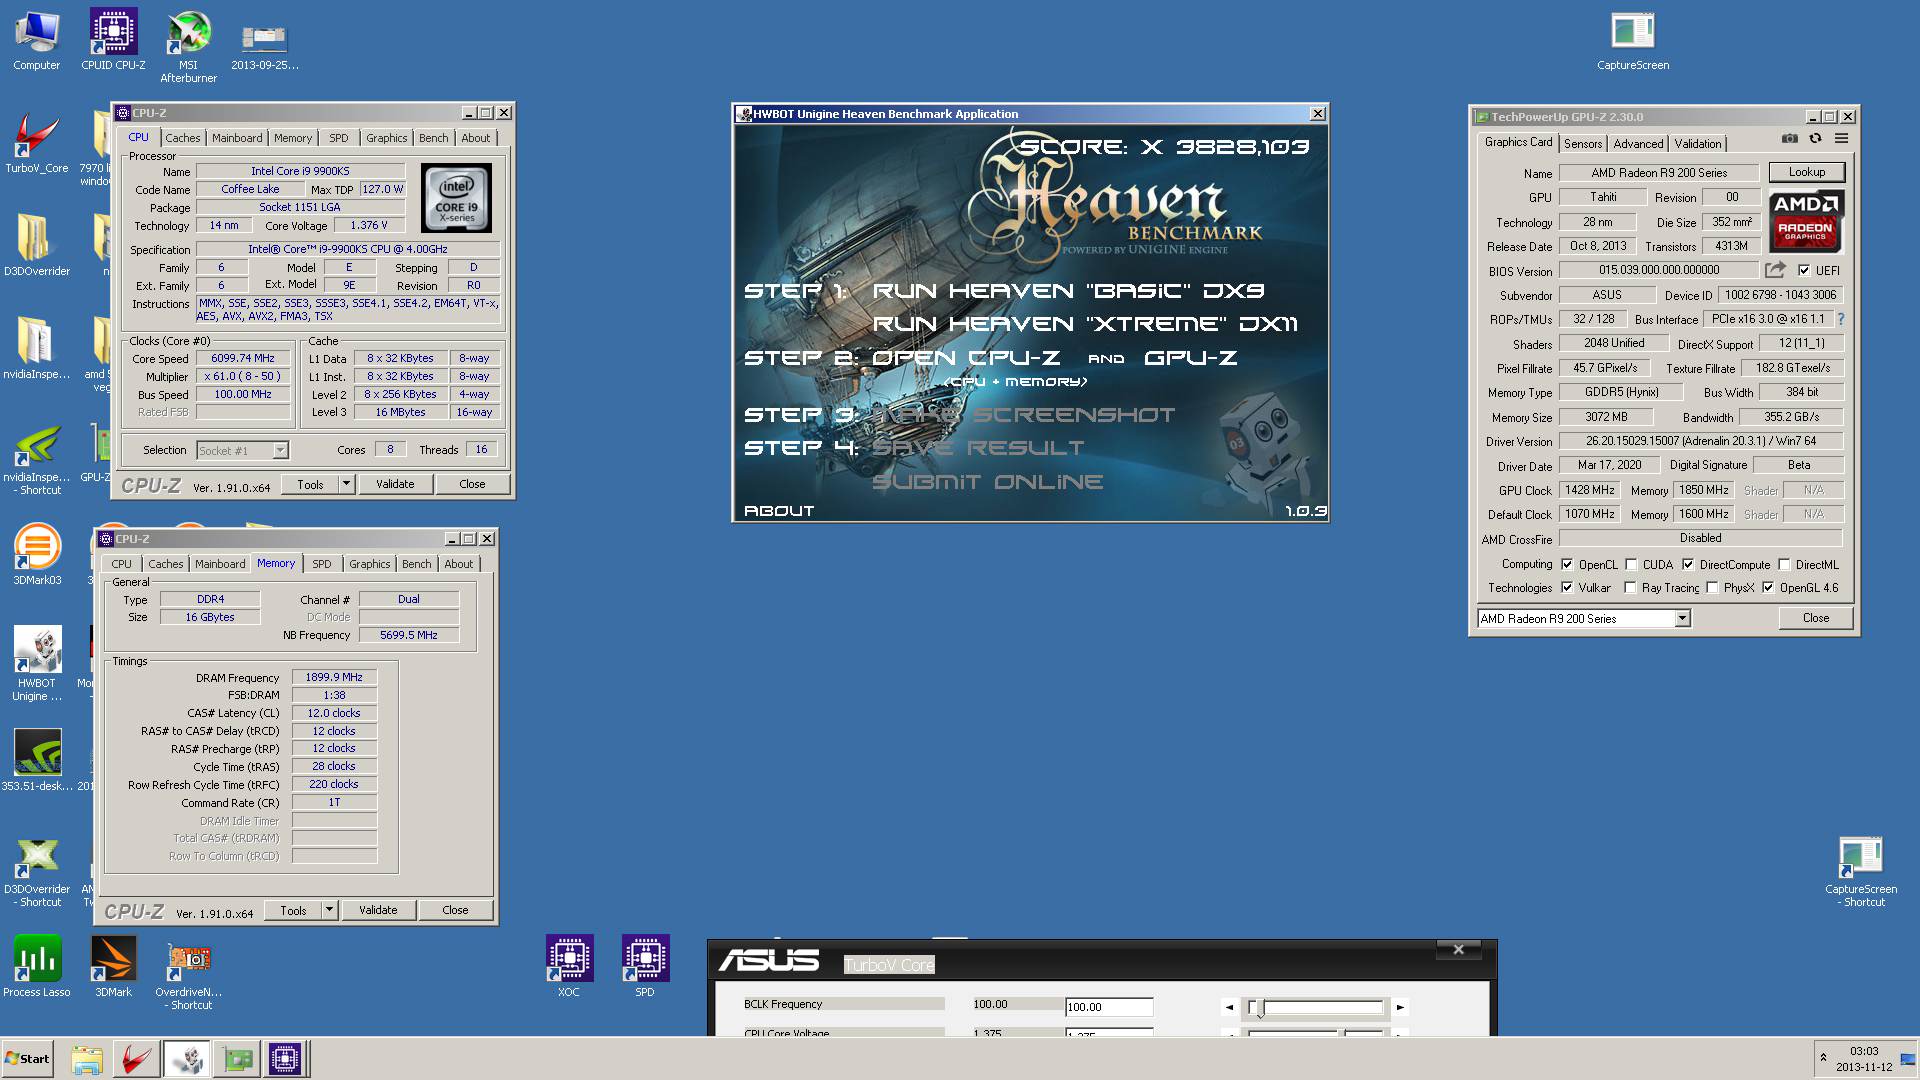Open CaptureScreen icon at top right

(x=1632, y=41)
